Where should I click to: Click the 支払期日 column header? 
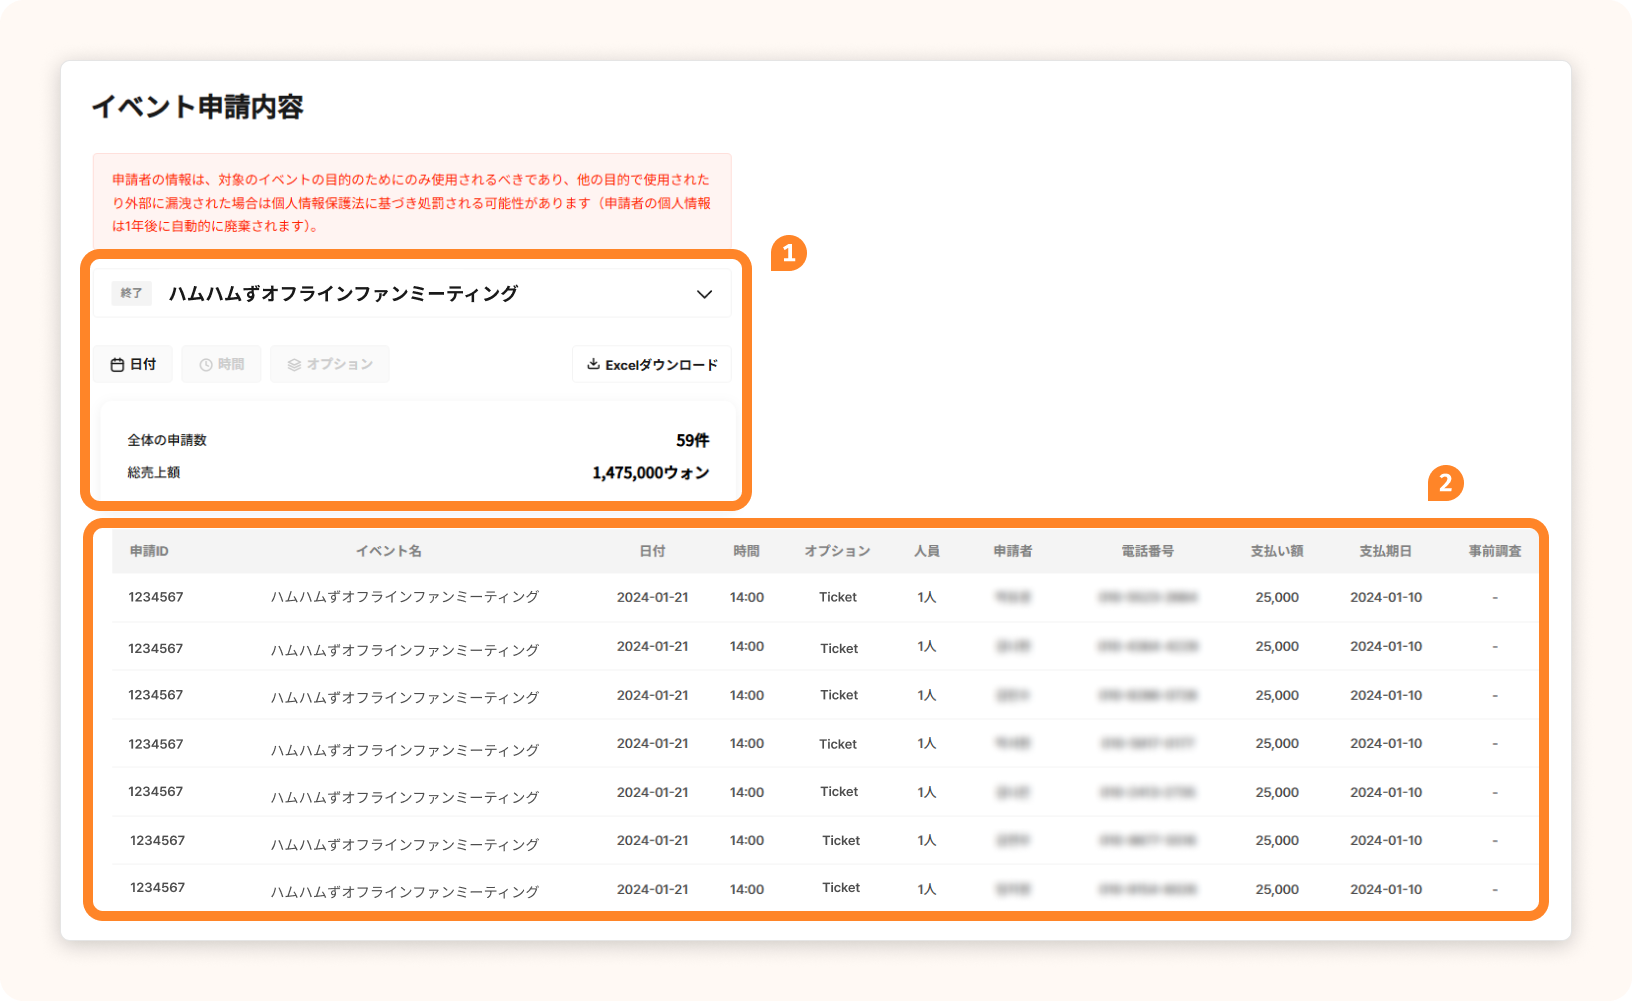coord(1385,551)
